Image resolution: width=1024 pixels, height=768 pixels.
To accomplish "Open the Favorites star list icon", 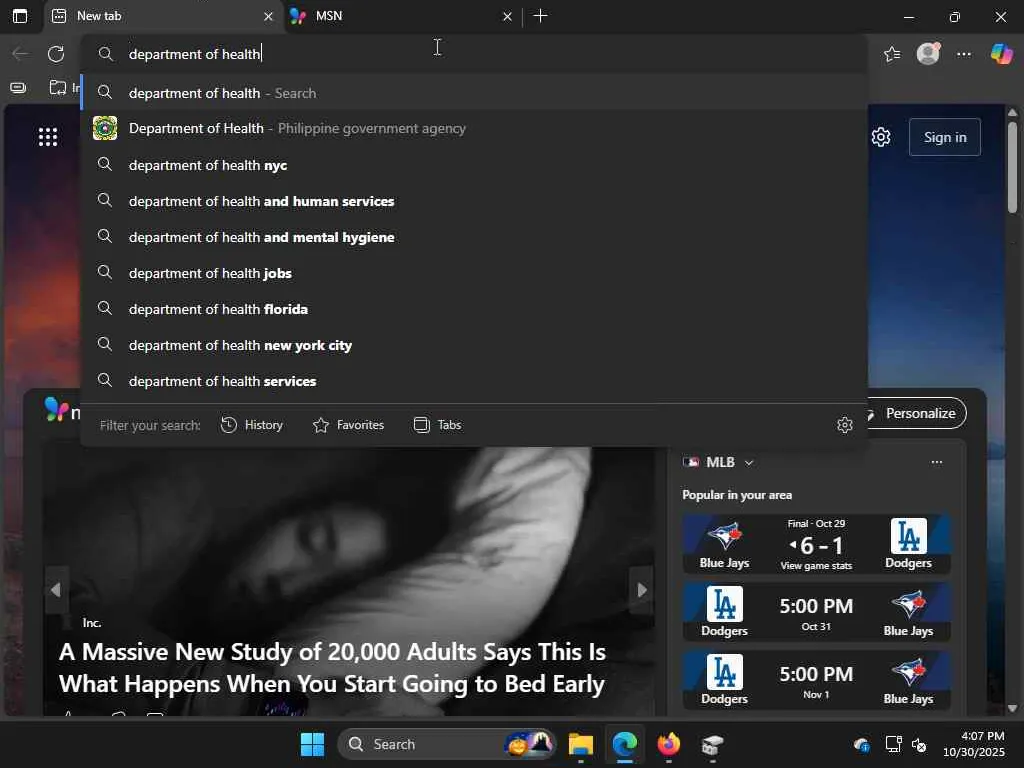I will point(892,54).
